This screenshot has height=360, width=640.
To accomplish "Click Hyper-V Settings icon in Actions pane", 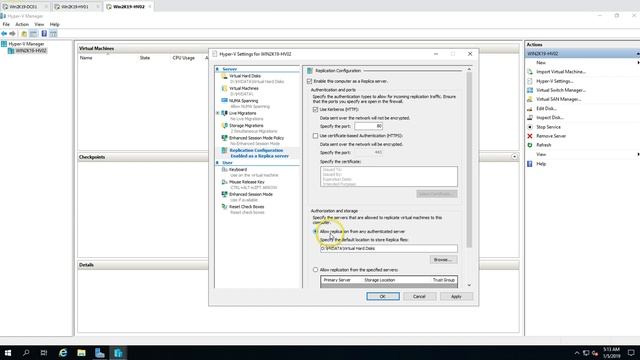I will point(530,81).
